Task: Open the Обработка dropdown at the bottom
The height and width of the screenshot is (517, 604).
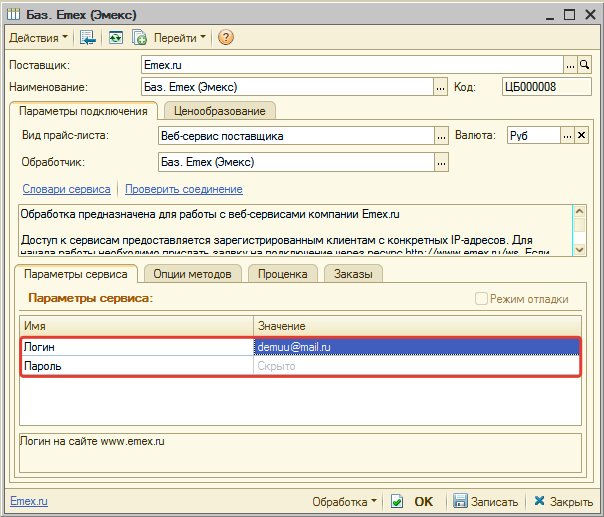Action: [344, 501]
